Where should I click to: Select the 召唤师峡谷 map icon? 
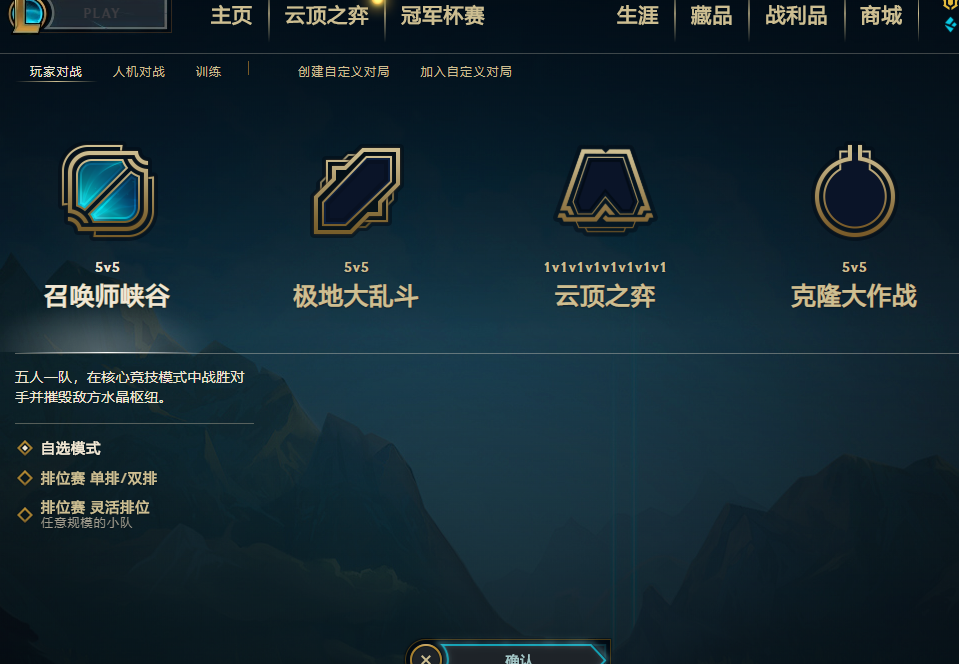point(108,191)
